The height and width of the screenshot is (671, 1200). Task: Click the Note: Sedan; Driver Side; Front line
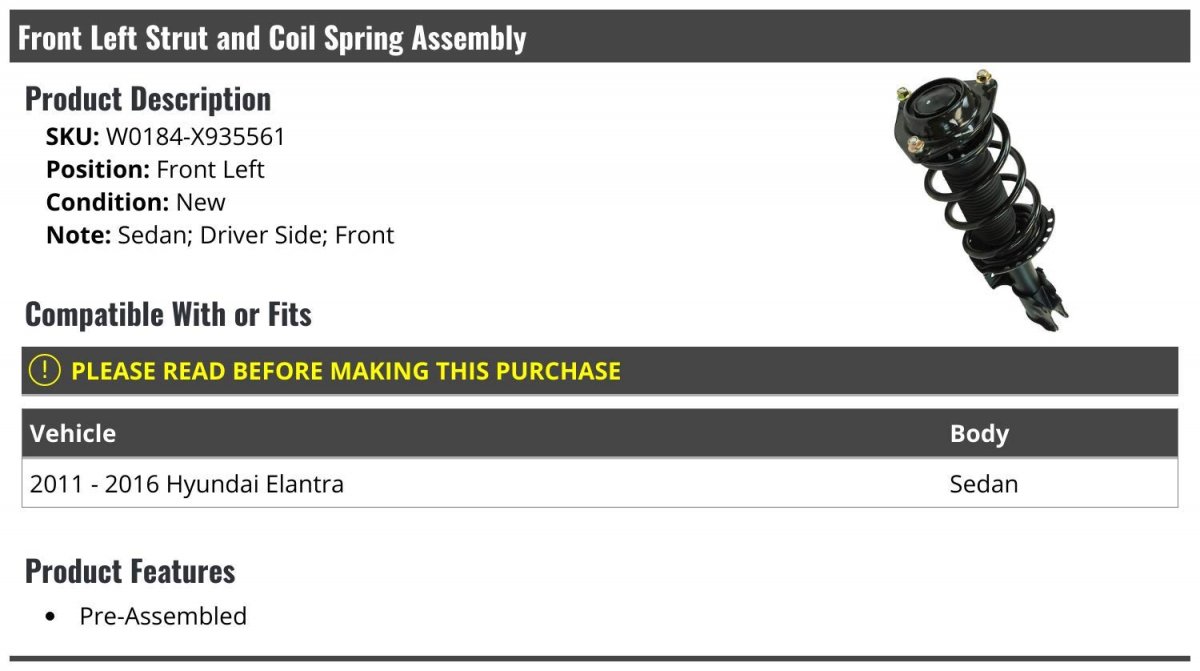pyautogui.click(x=220, y=236)
